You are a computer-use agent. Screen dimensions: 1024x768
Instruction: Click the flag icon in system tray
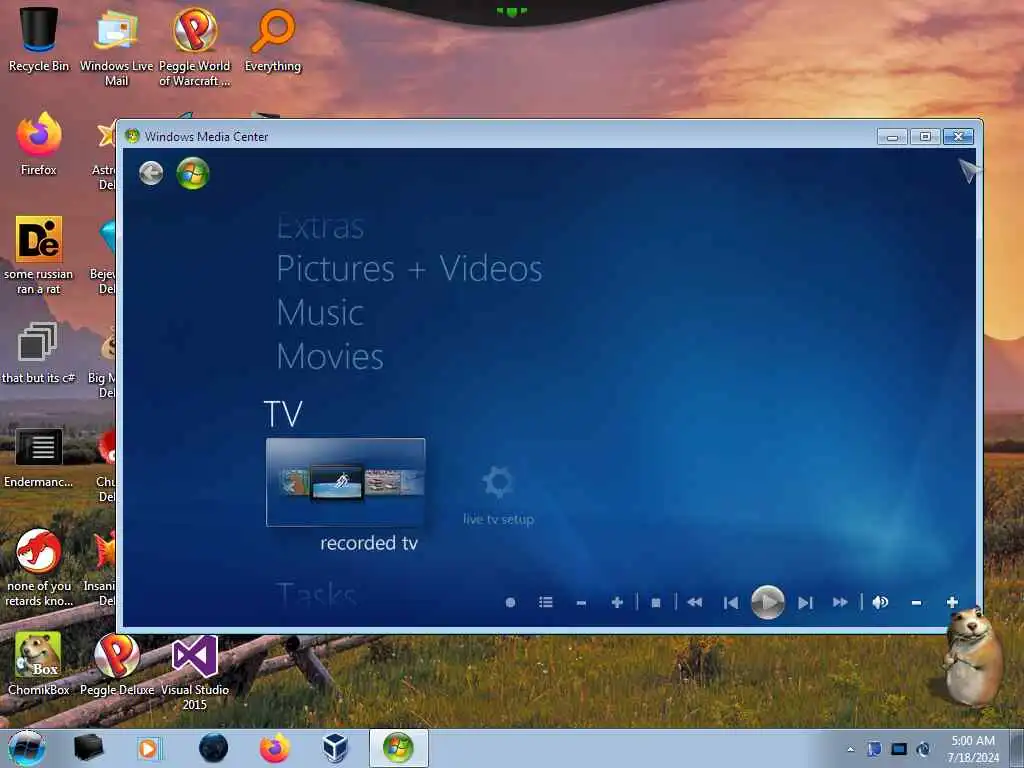[874, 749]
